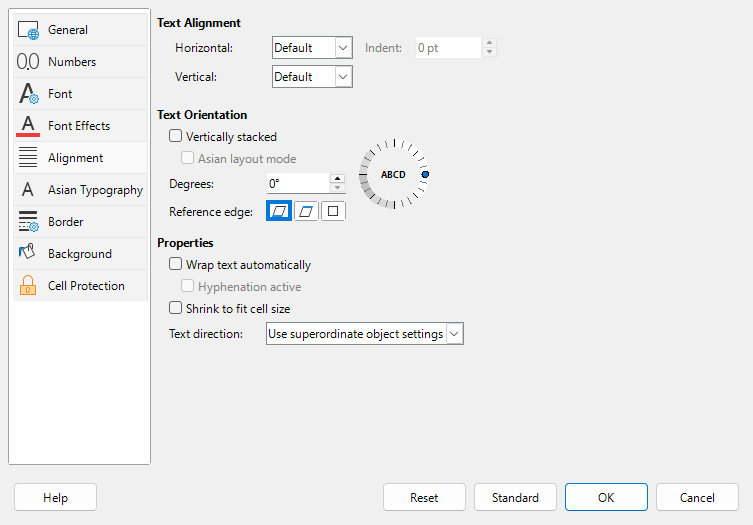Switch to the Border tab
Screen dimensions: 753x525
[x=80, y=221]
